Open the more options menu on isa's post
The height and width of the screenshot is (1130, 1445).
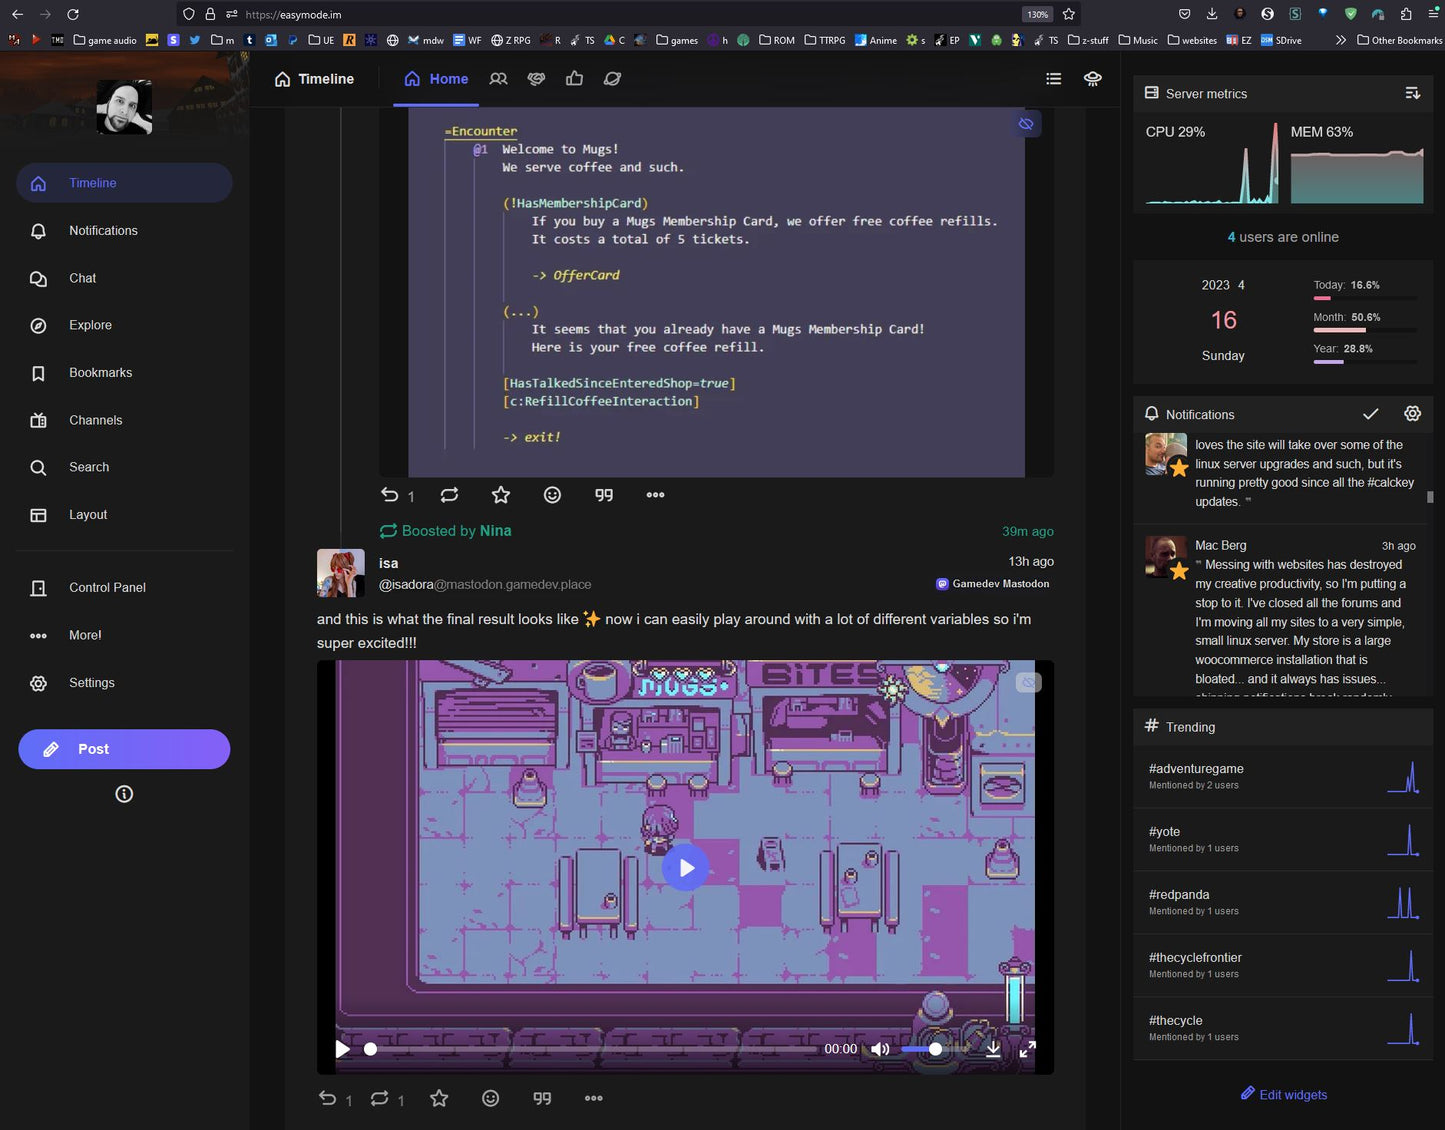[593, 1098]
